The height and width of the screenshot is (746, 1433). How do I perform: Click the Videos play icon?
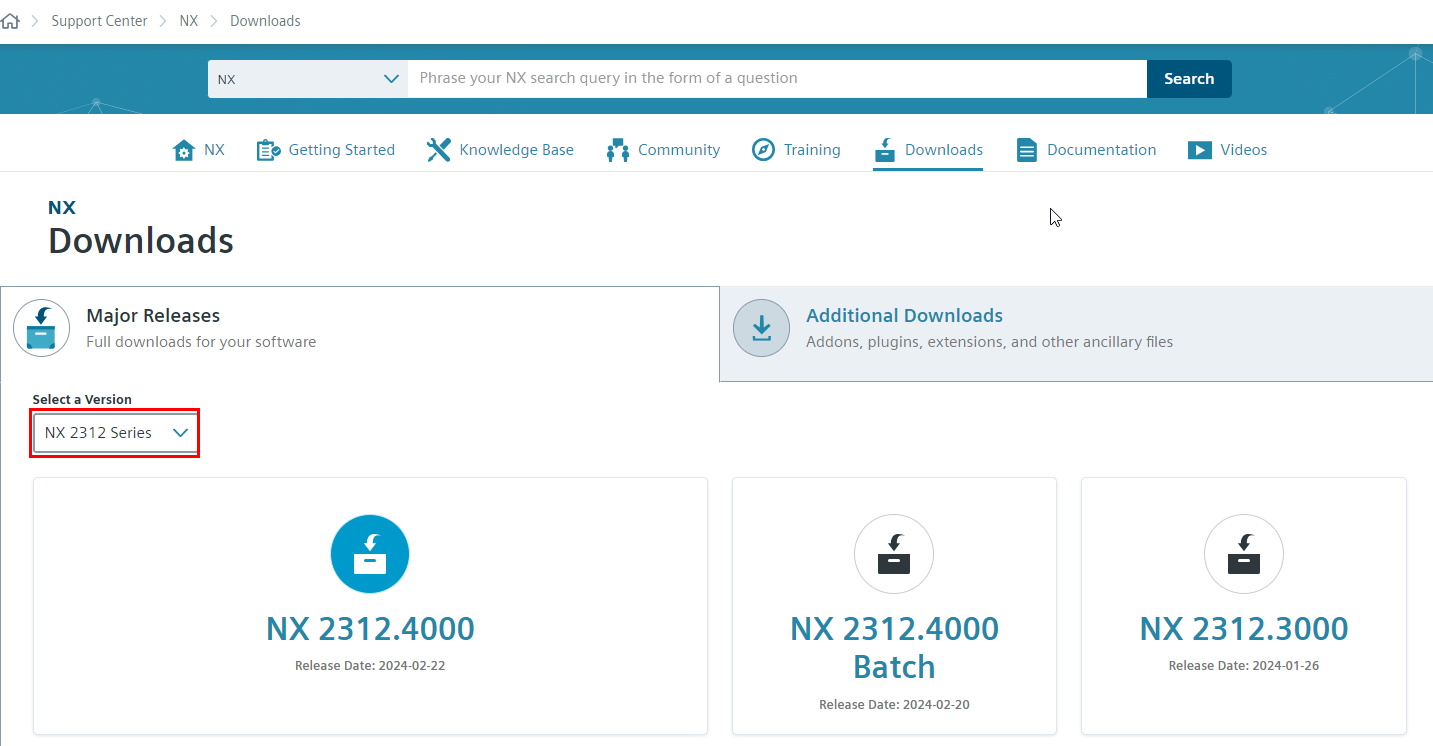[1200, 150]
